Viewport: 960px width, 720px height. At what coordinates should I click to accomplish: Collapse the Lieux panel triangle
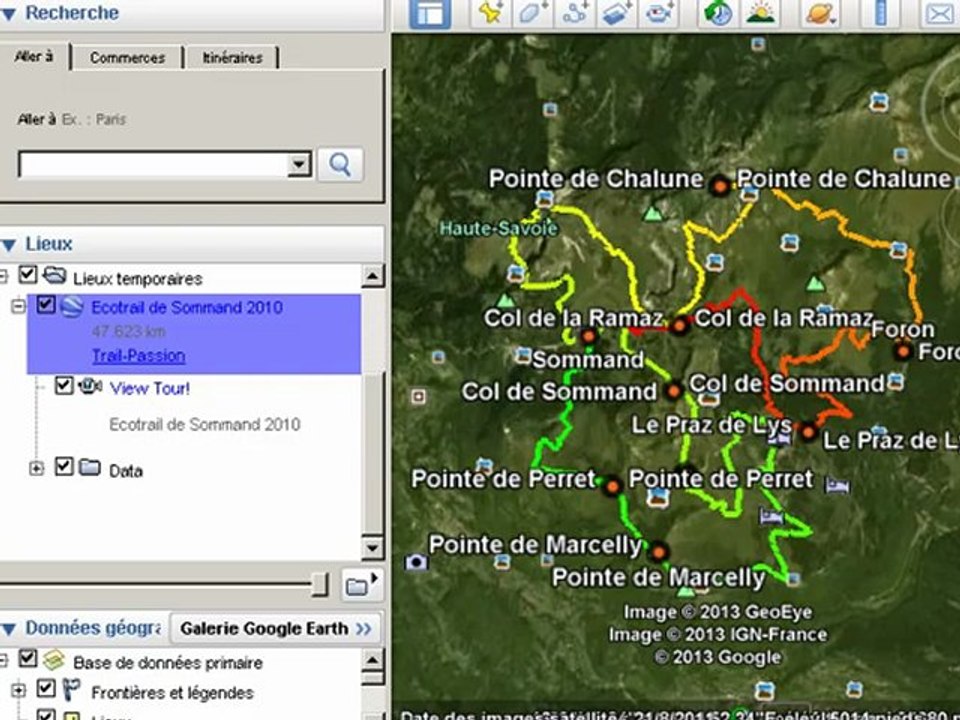point(9,245)
